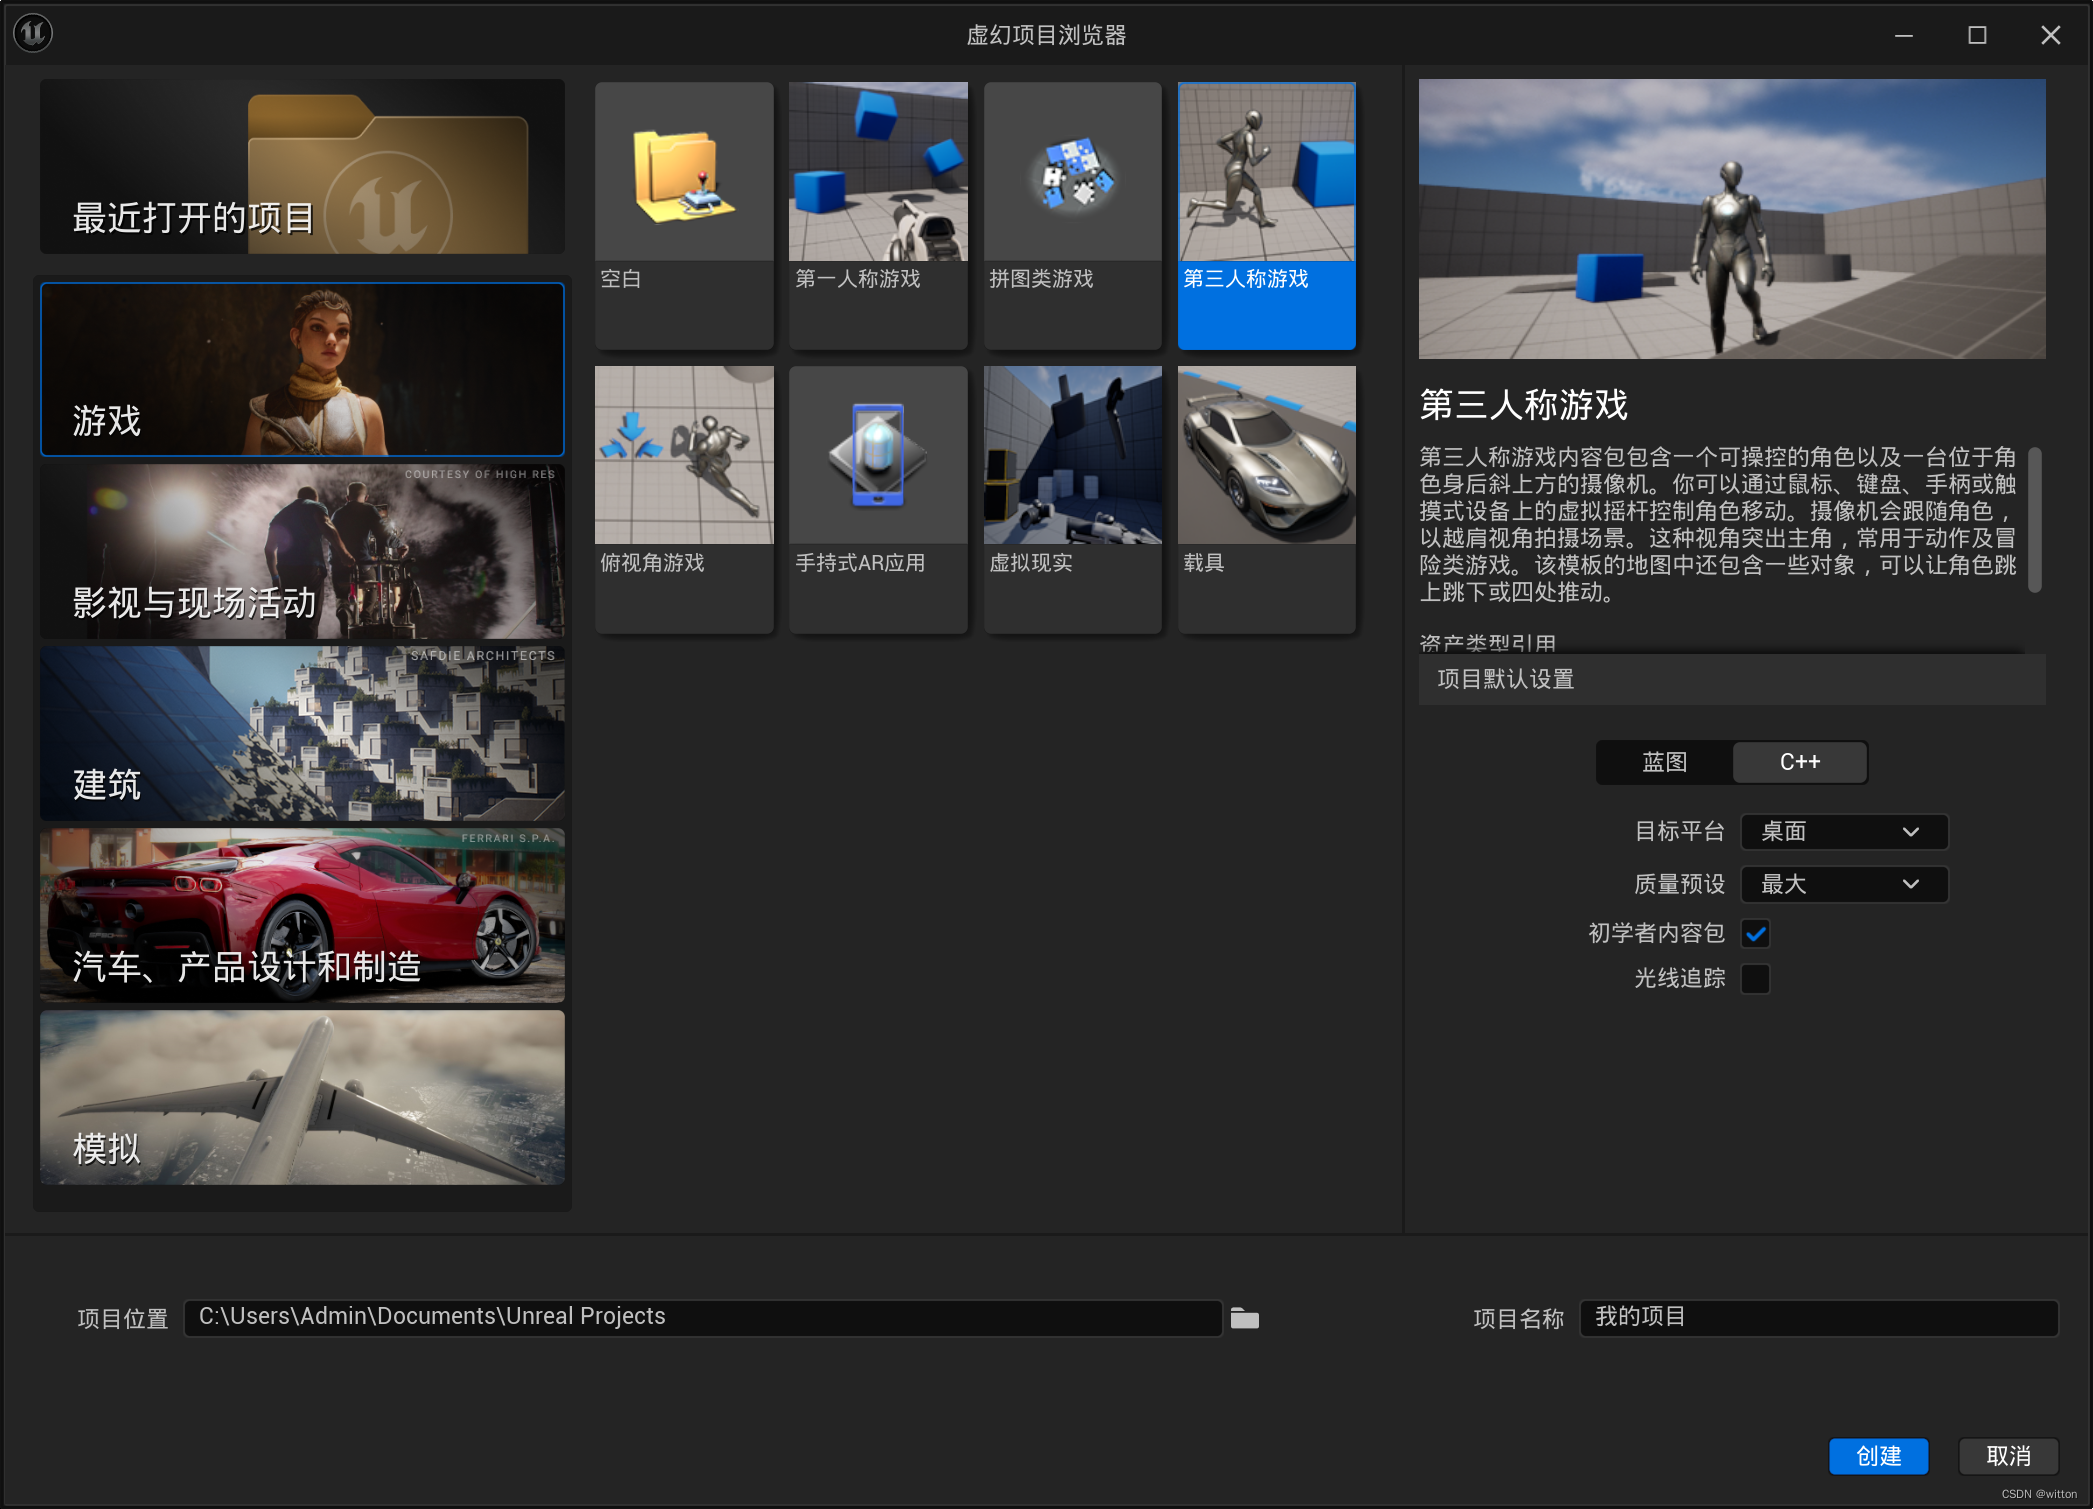This screenshot has height=1509, width=2093.
Task: Open the 建筑 category
Action: pos(302,734)
